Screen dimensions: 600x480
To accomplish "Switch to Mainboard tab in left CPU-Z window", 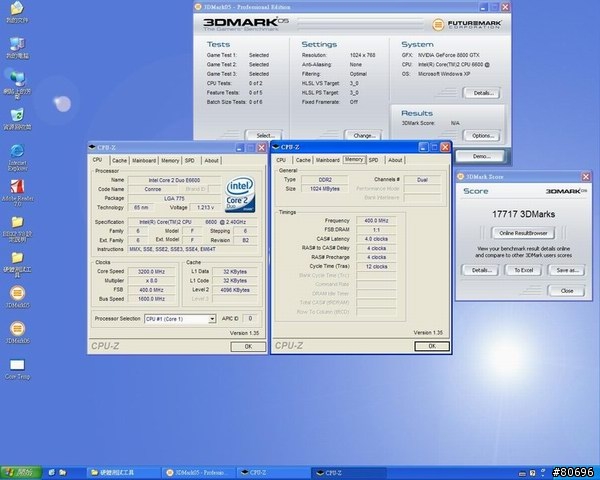I will pyautogui.click(x=144, y=161).
